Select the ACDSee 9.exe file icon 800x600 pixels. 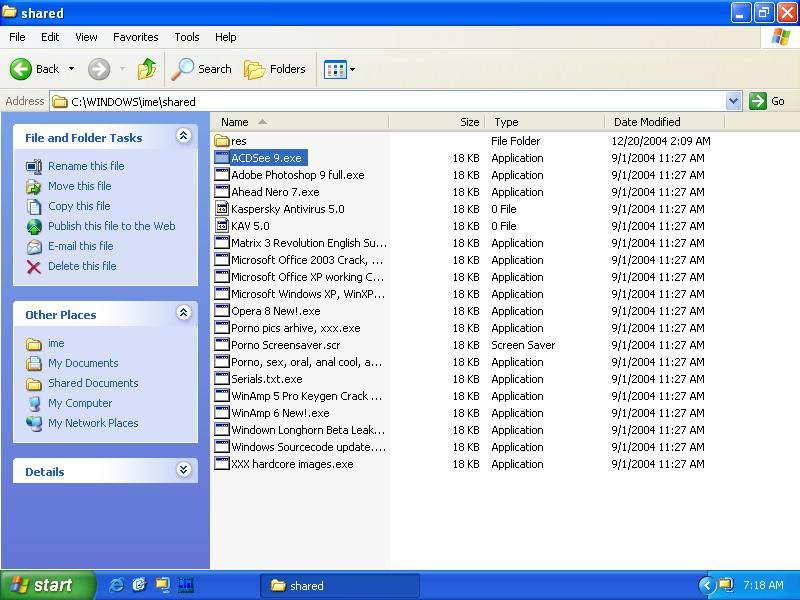(x=221, y=158)
